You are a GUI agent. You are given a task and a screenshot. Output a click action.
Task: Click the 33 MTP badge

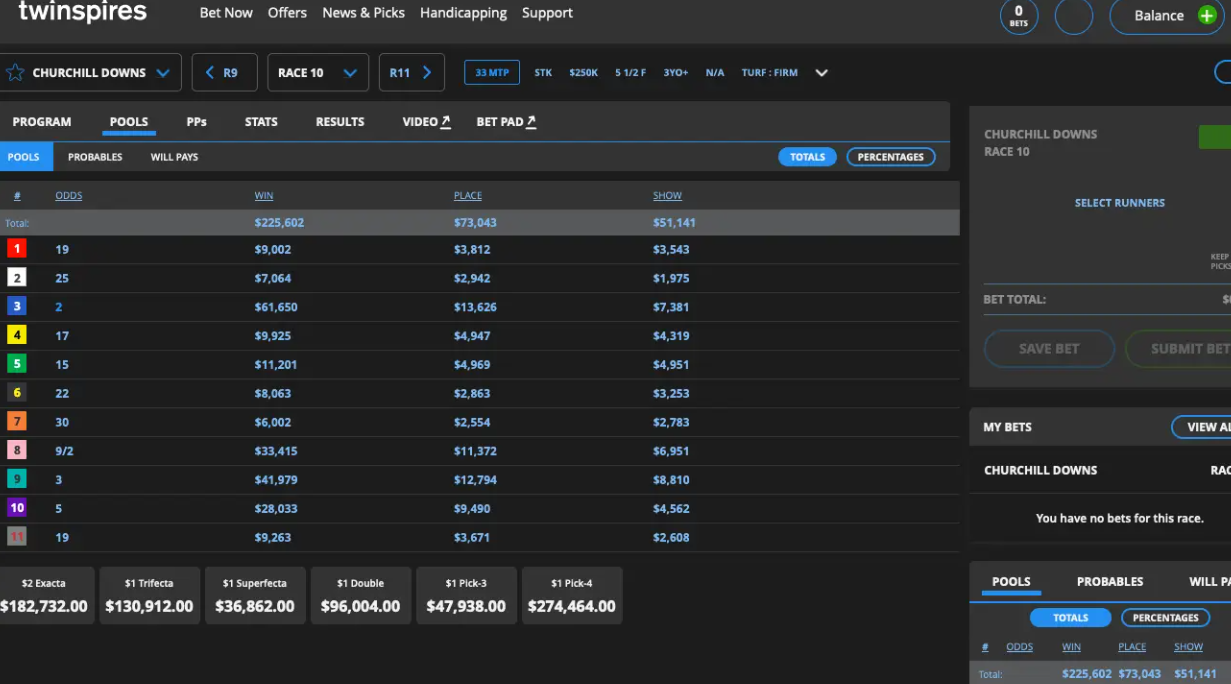[492, 73]
